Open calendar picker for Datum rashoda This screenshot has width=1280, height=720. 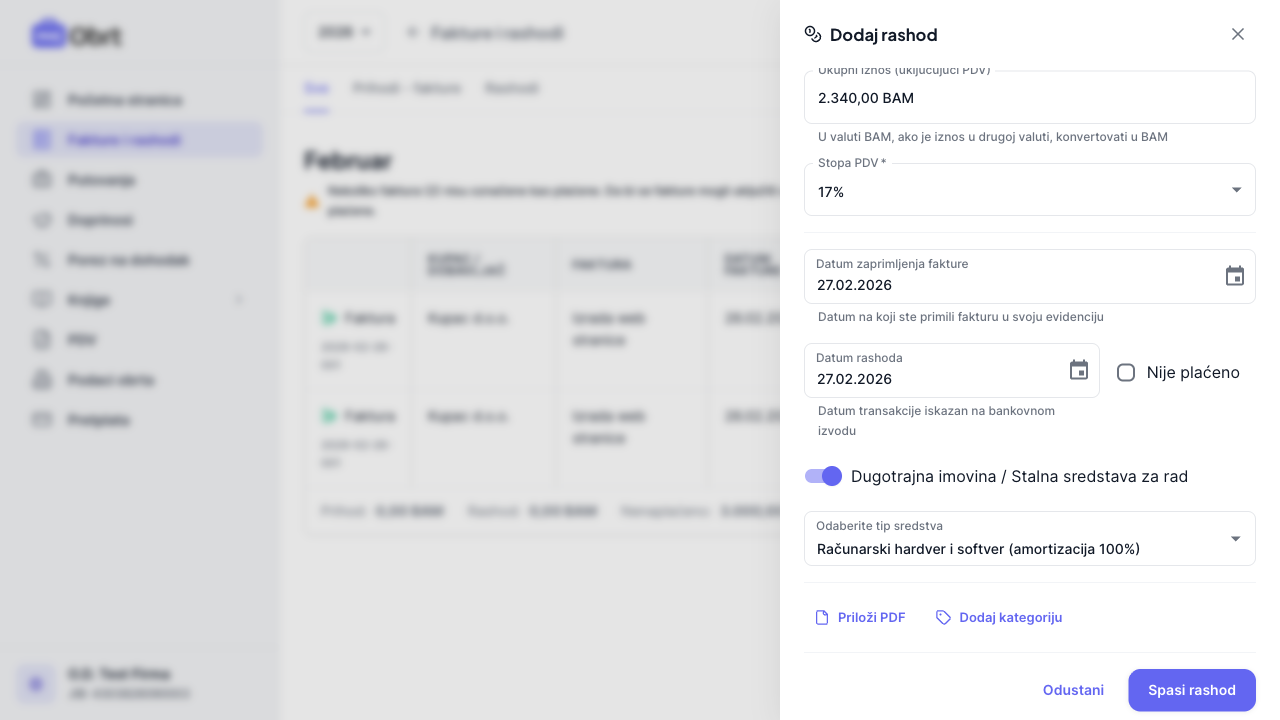point(1079,370)
